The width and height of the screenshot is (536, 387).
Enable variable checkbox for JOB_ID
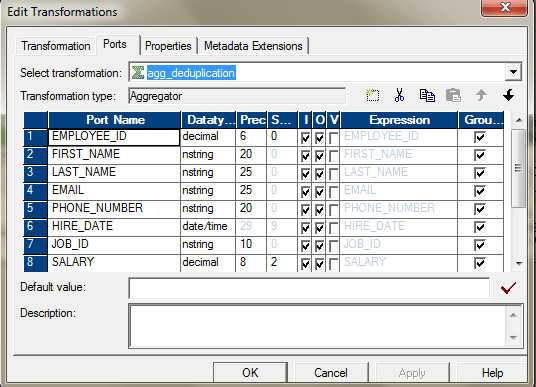pos(333,246)
